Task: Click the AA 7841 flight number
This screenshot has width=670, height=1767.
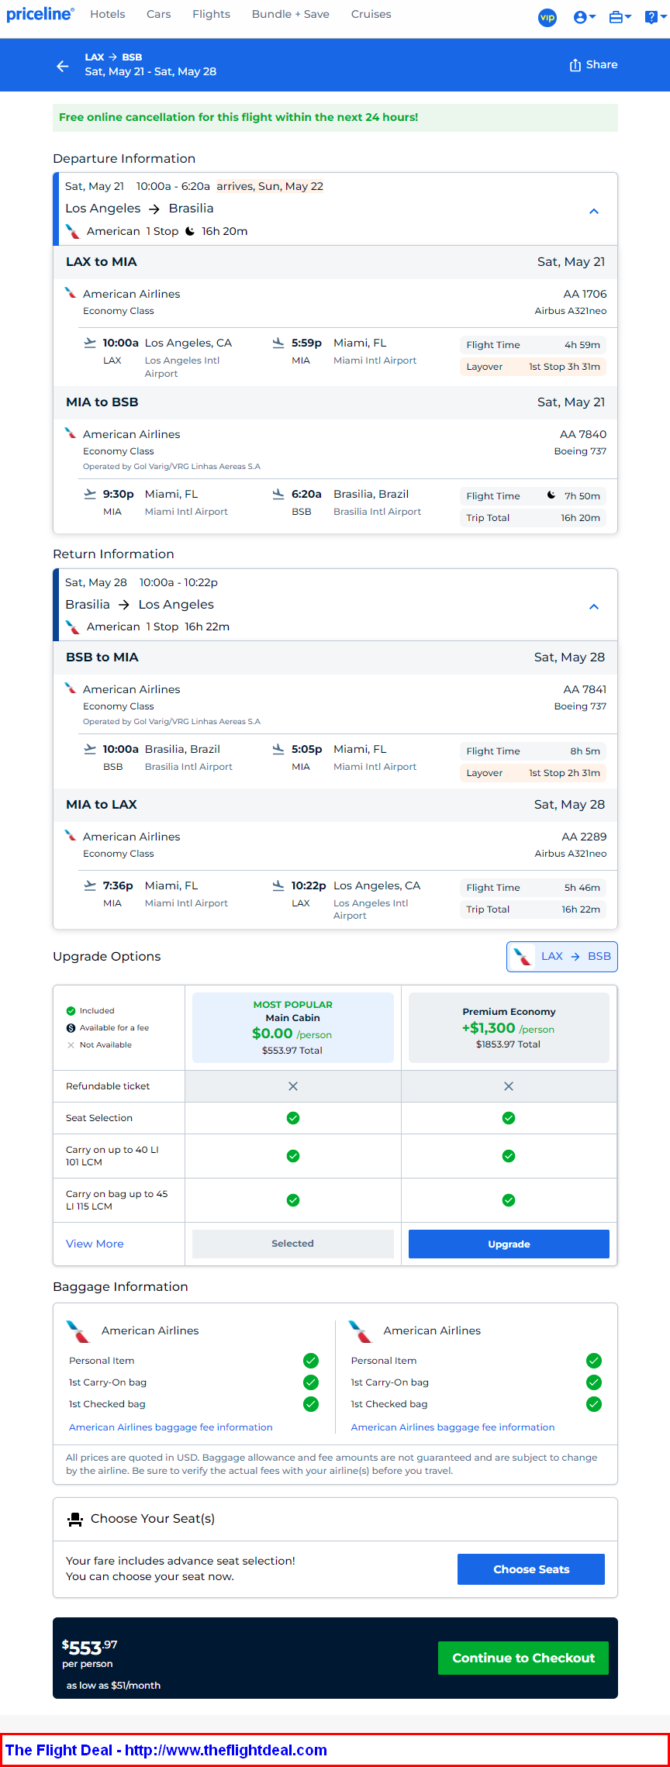Action: pos(585,689)
